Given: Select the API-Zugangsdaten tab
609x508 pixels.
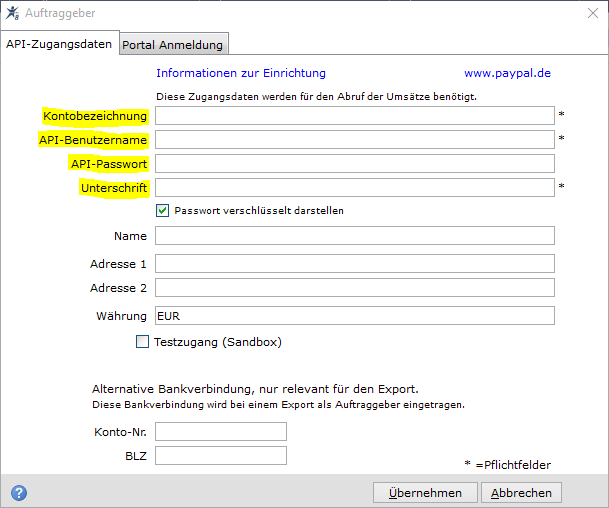Looking at the screenshot, I should pyautogui.click(x=59, y=44).
